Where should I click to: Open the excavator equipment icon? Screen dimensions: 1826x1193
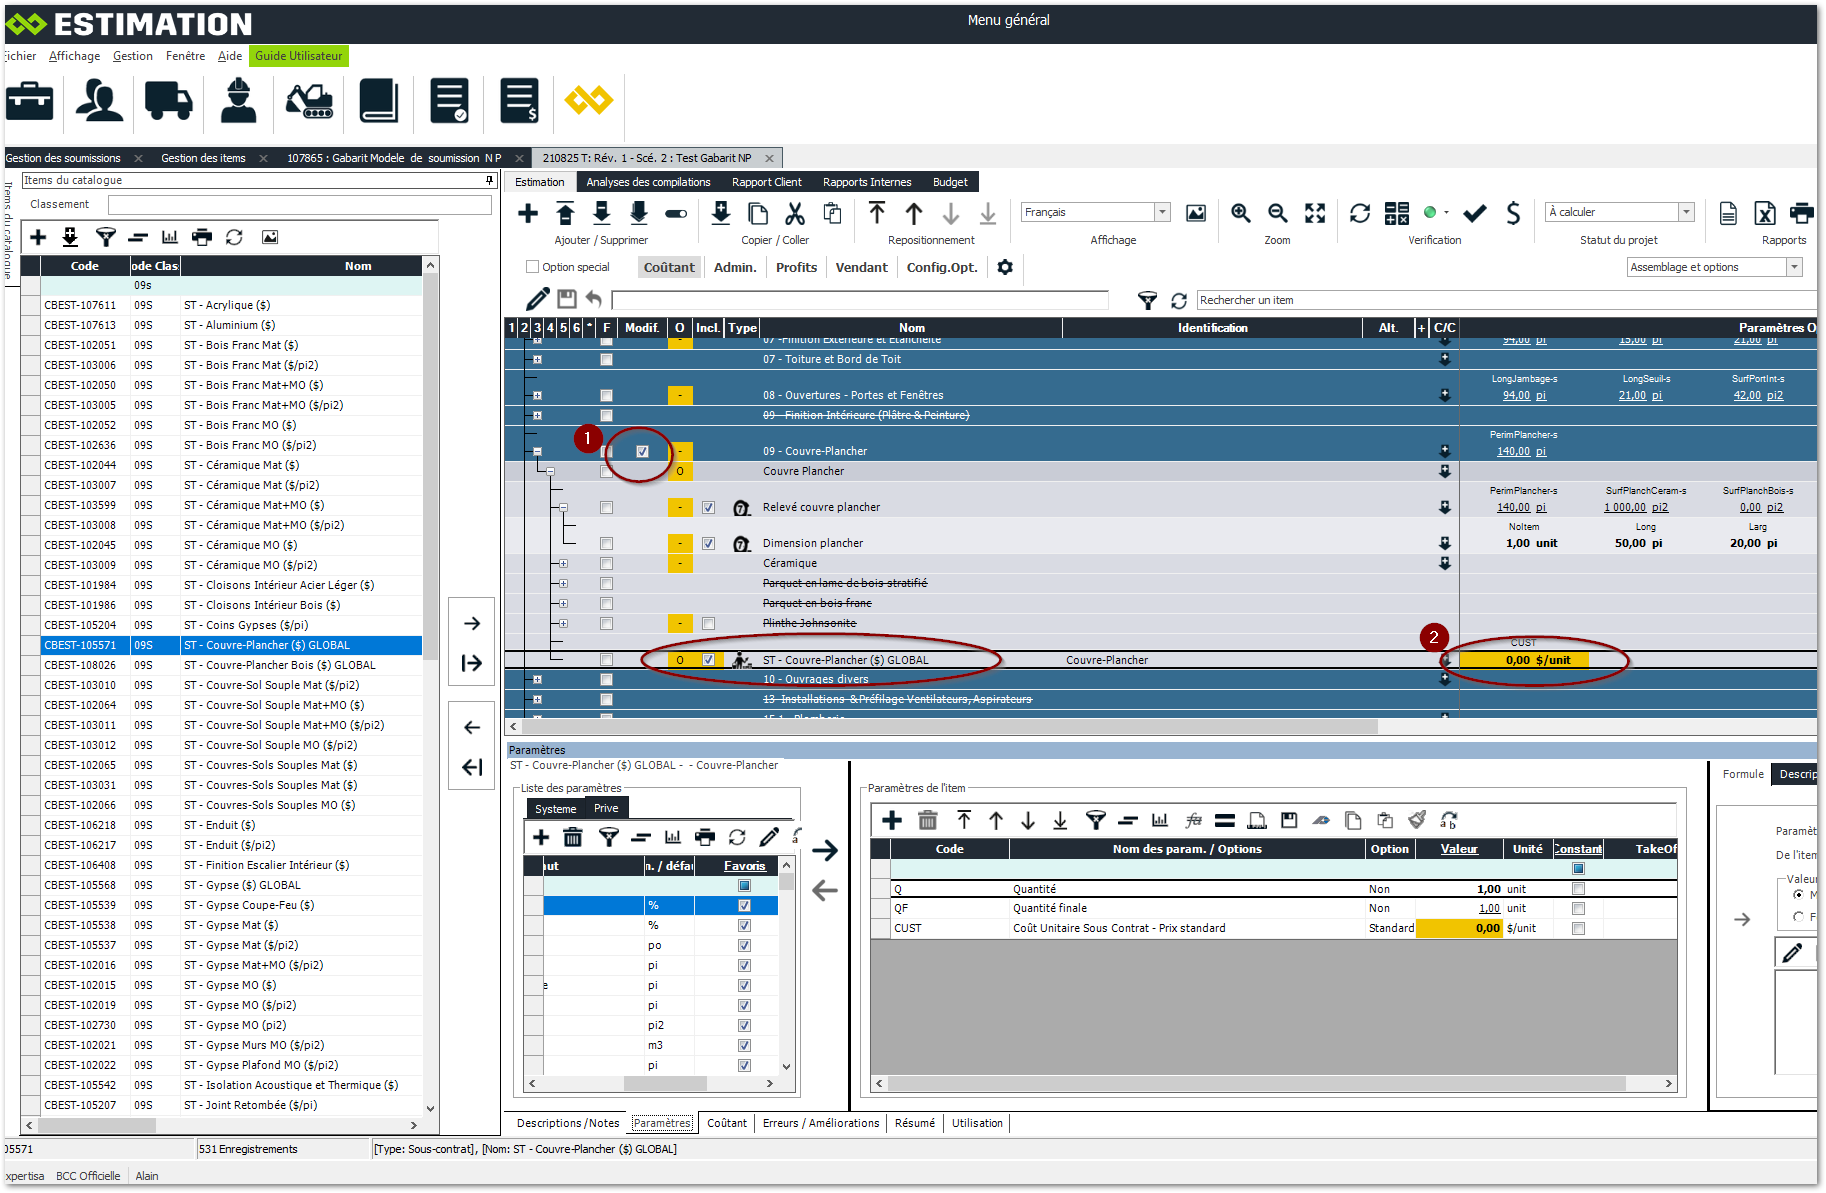[309, 101]
